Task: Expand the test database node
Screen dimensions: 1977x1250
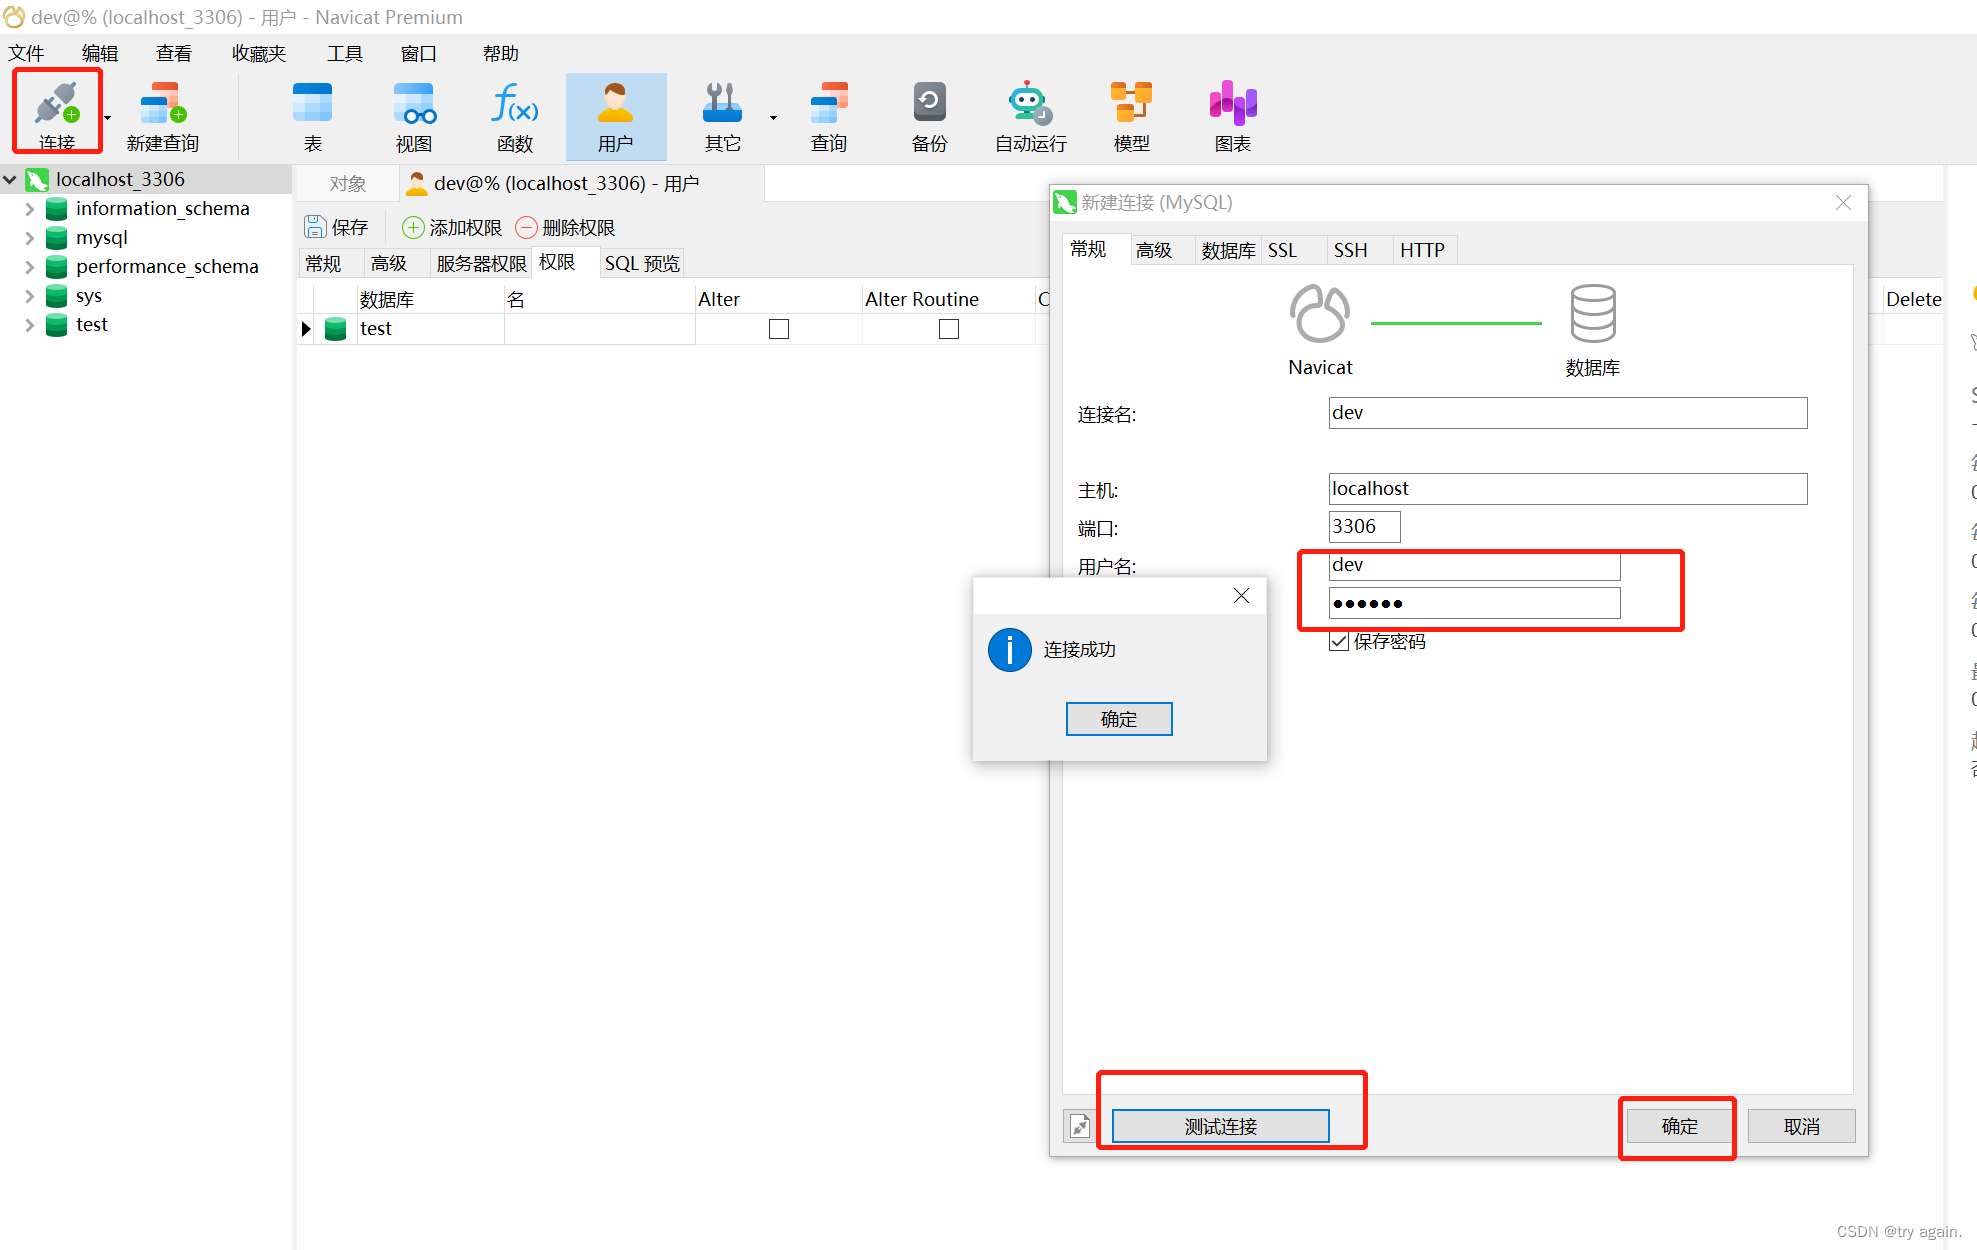Action: click(30, 324)
